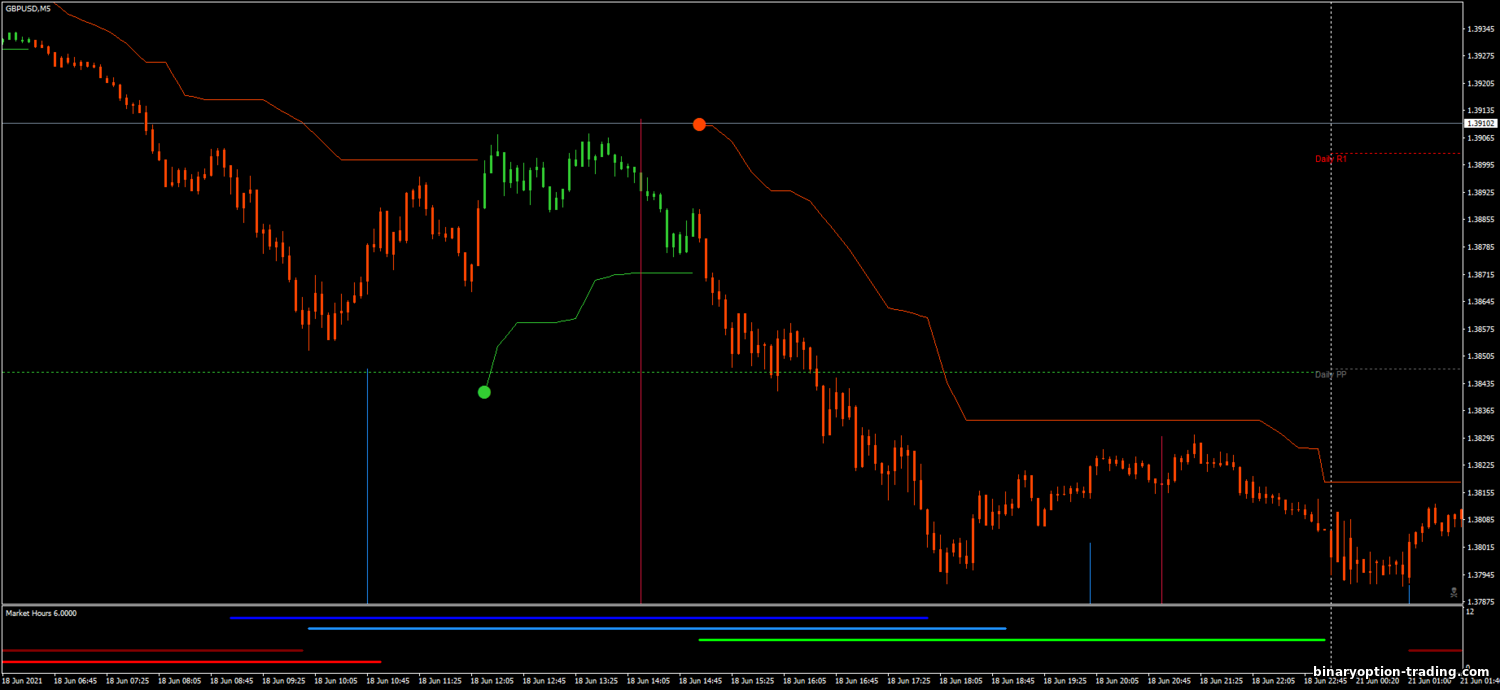Click time axis label 18 Jun 12:05

pyautogui.click(x=493, y=681)
